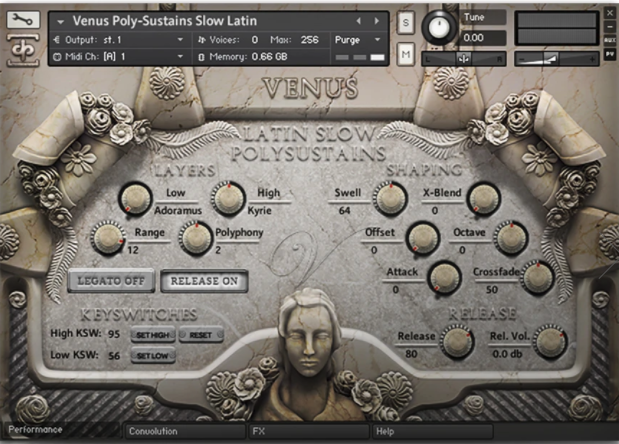Click the volume slider in the header
This screenshot has height=444, width=619.
557,59
